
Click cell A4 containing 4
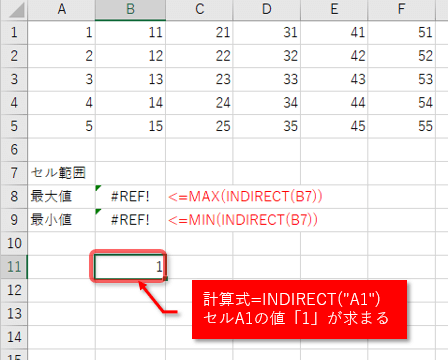click(61, 103)
